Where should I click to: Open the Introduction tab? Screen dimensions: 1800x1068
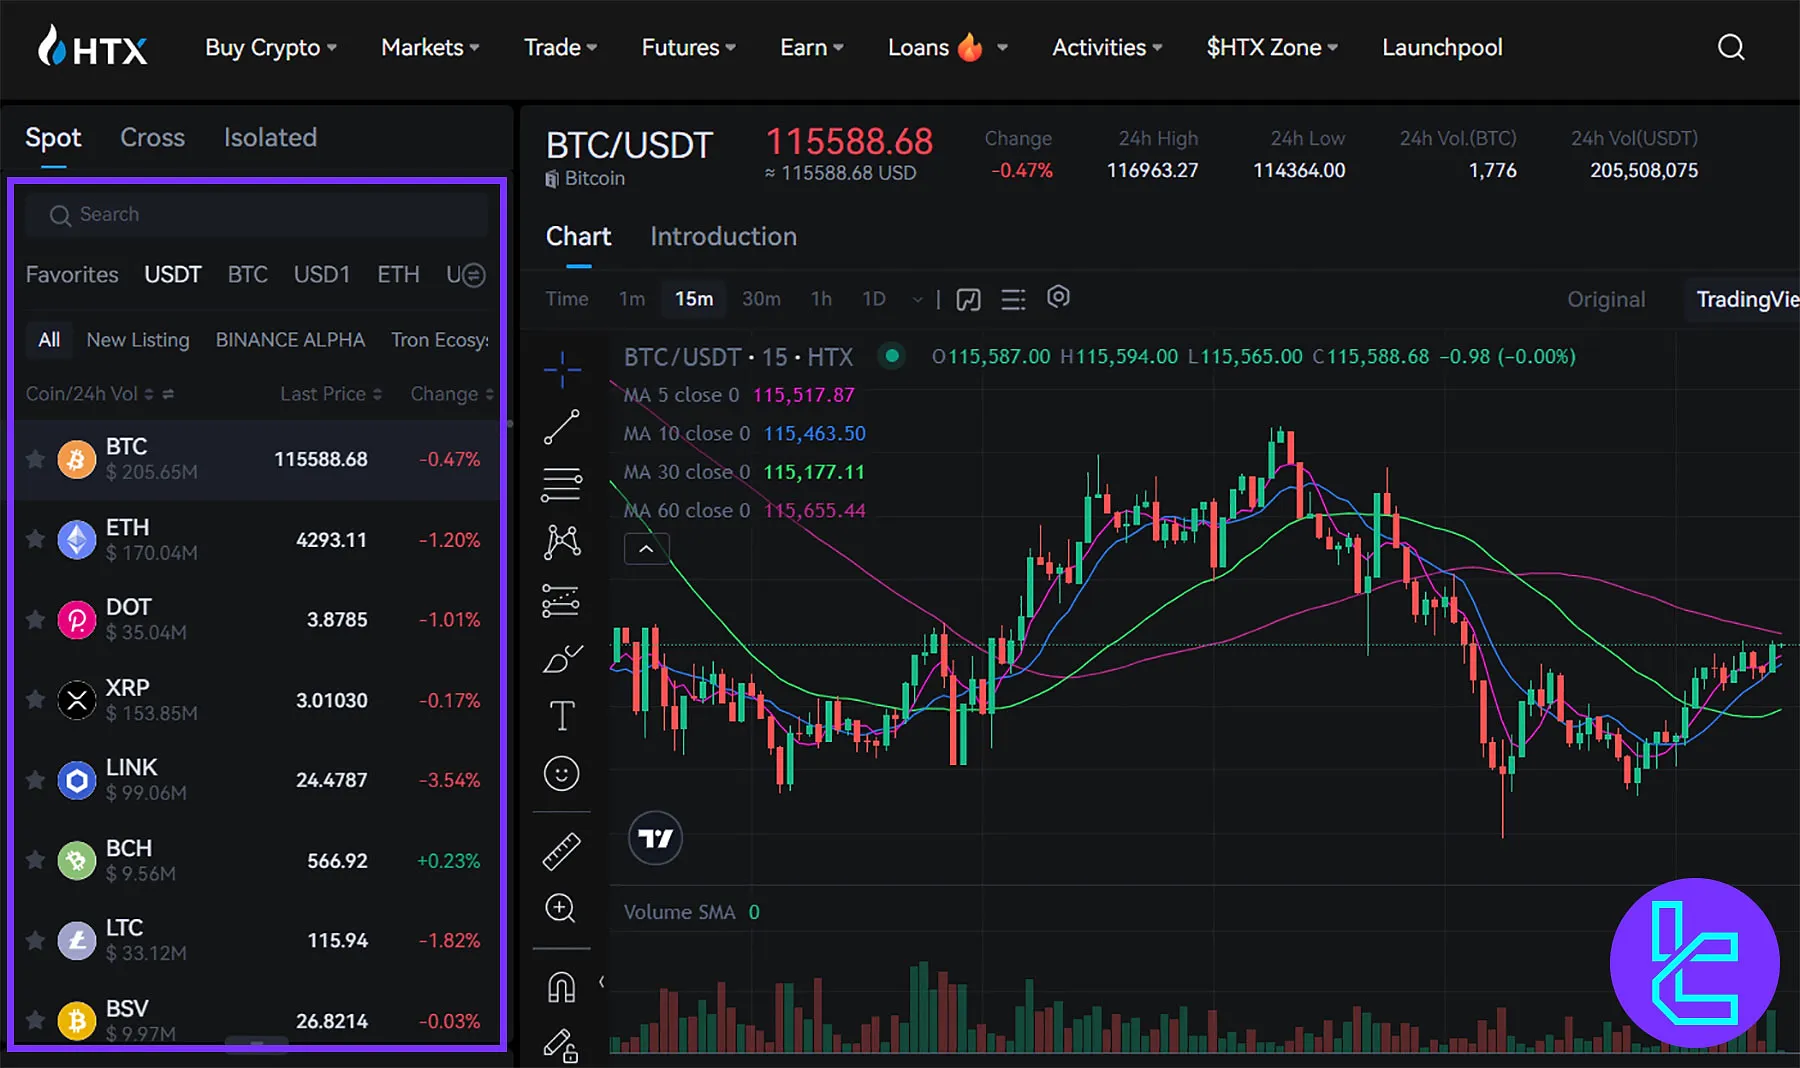click(723, 237)
